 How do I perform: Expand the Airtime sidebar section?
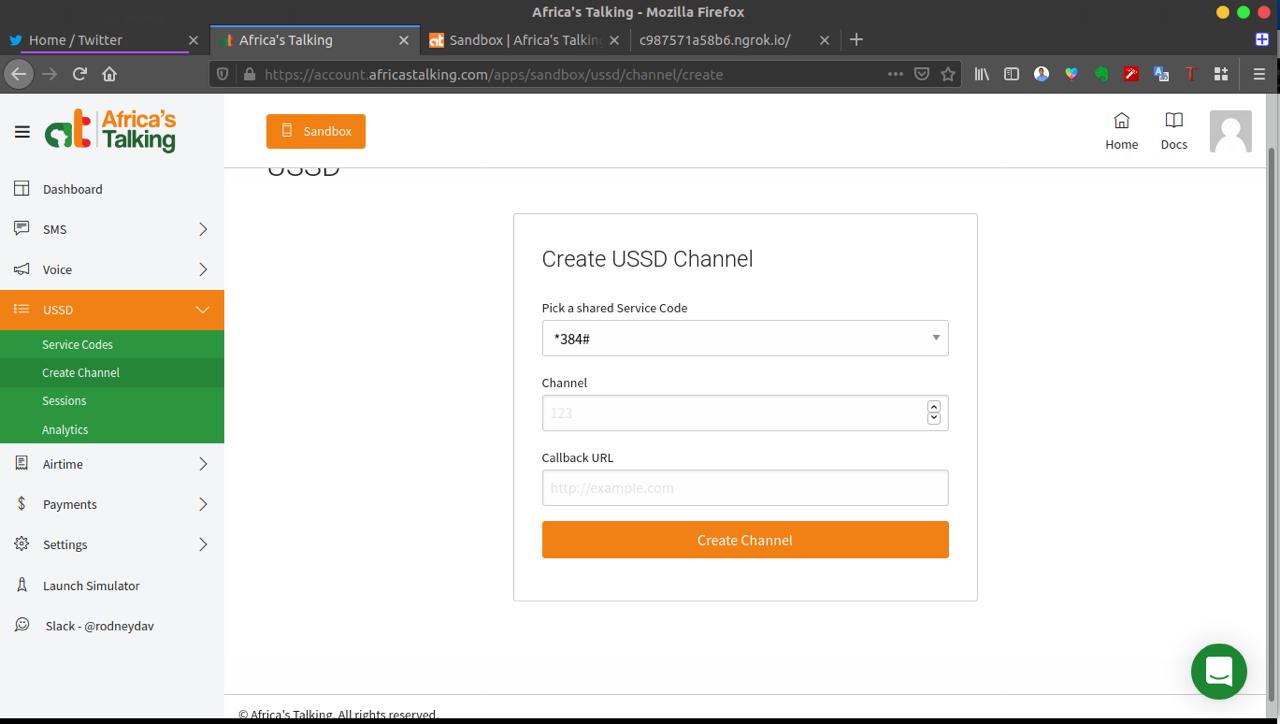(112, 464)
